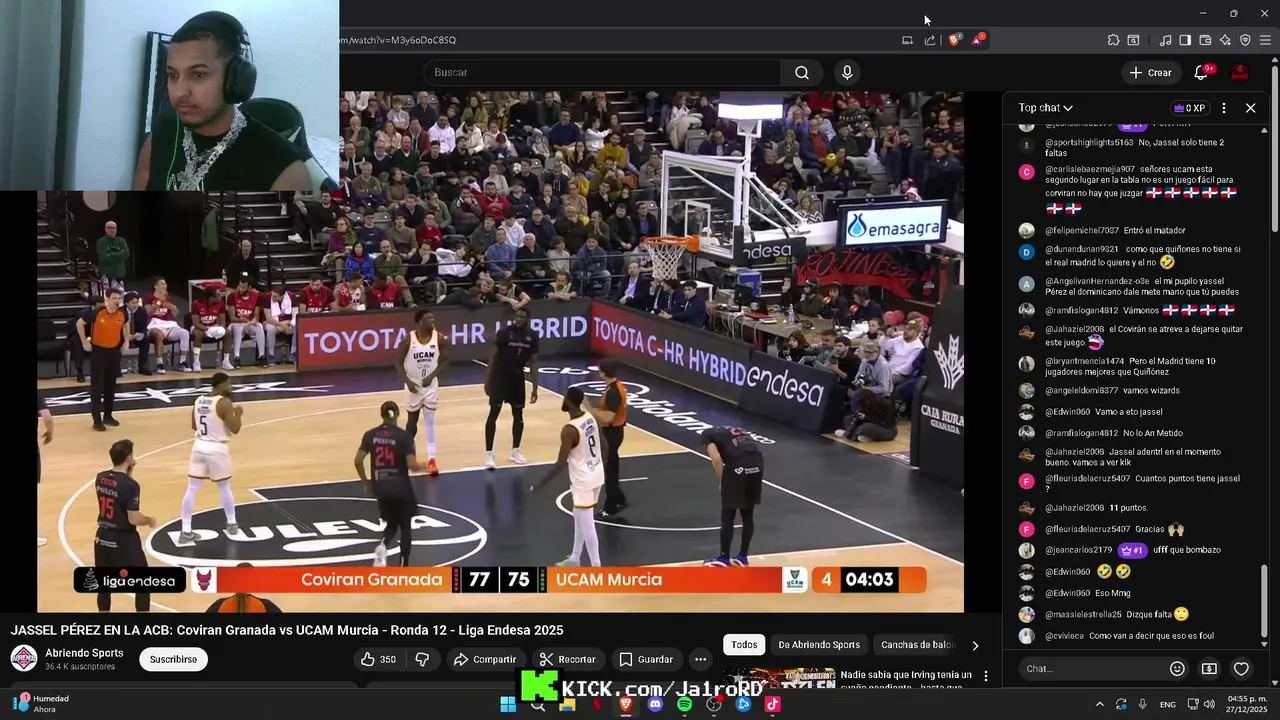
Task: Open the emoji picker in chat
Action: [1177, 668]
